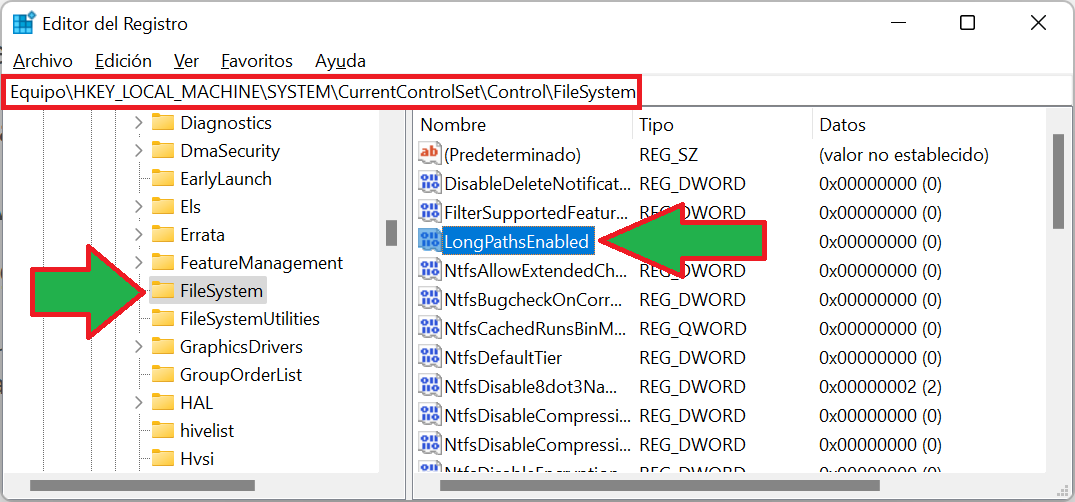Screen dimensions: 1075x502
Task: Click the 0x00000002 (2) data cell
Action: [880, 387]
